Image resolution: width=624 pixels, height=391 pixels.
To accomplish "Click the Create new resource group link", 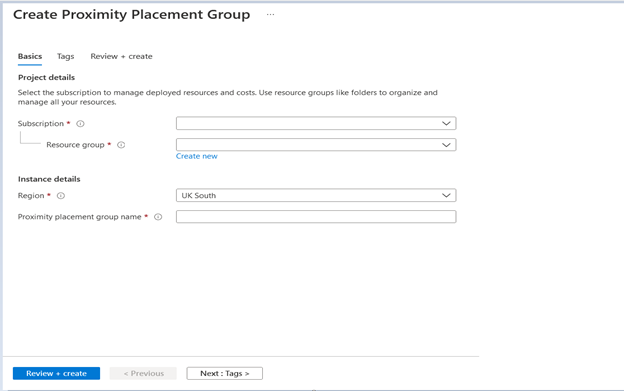I will 197,156.
